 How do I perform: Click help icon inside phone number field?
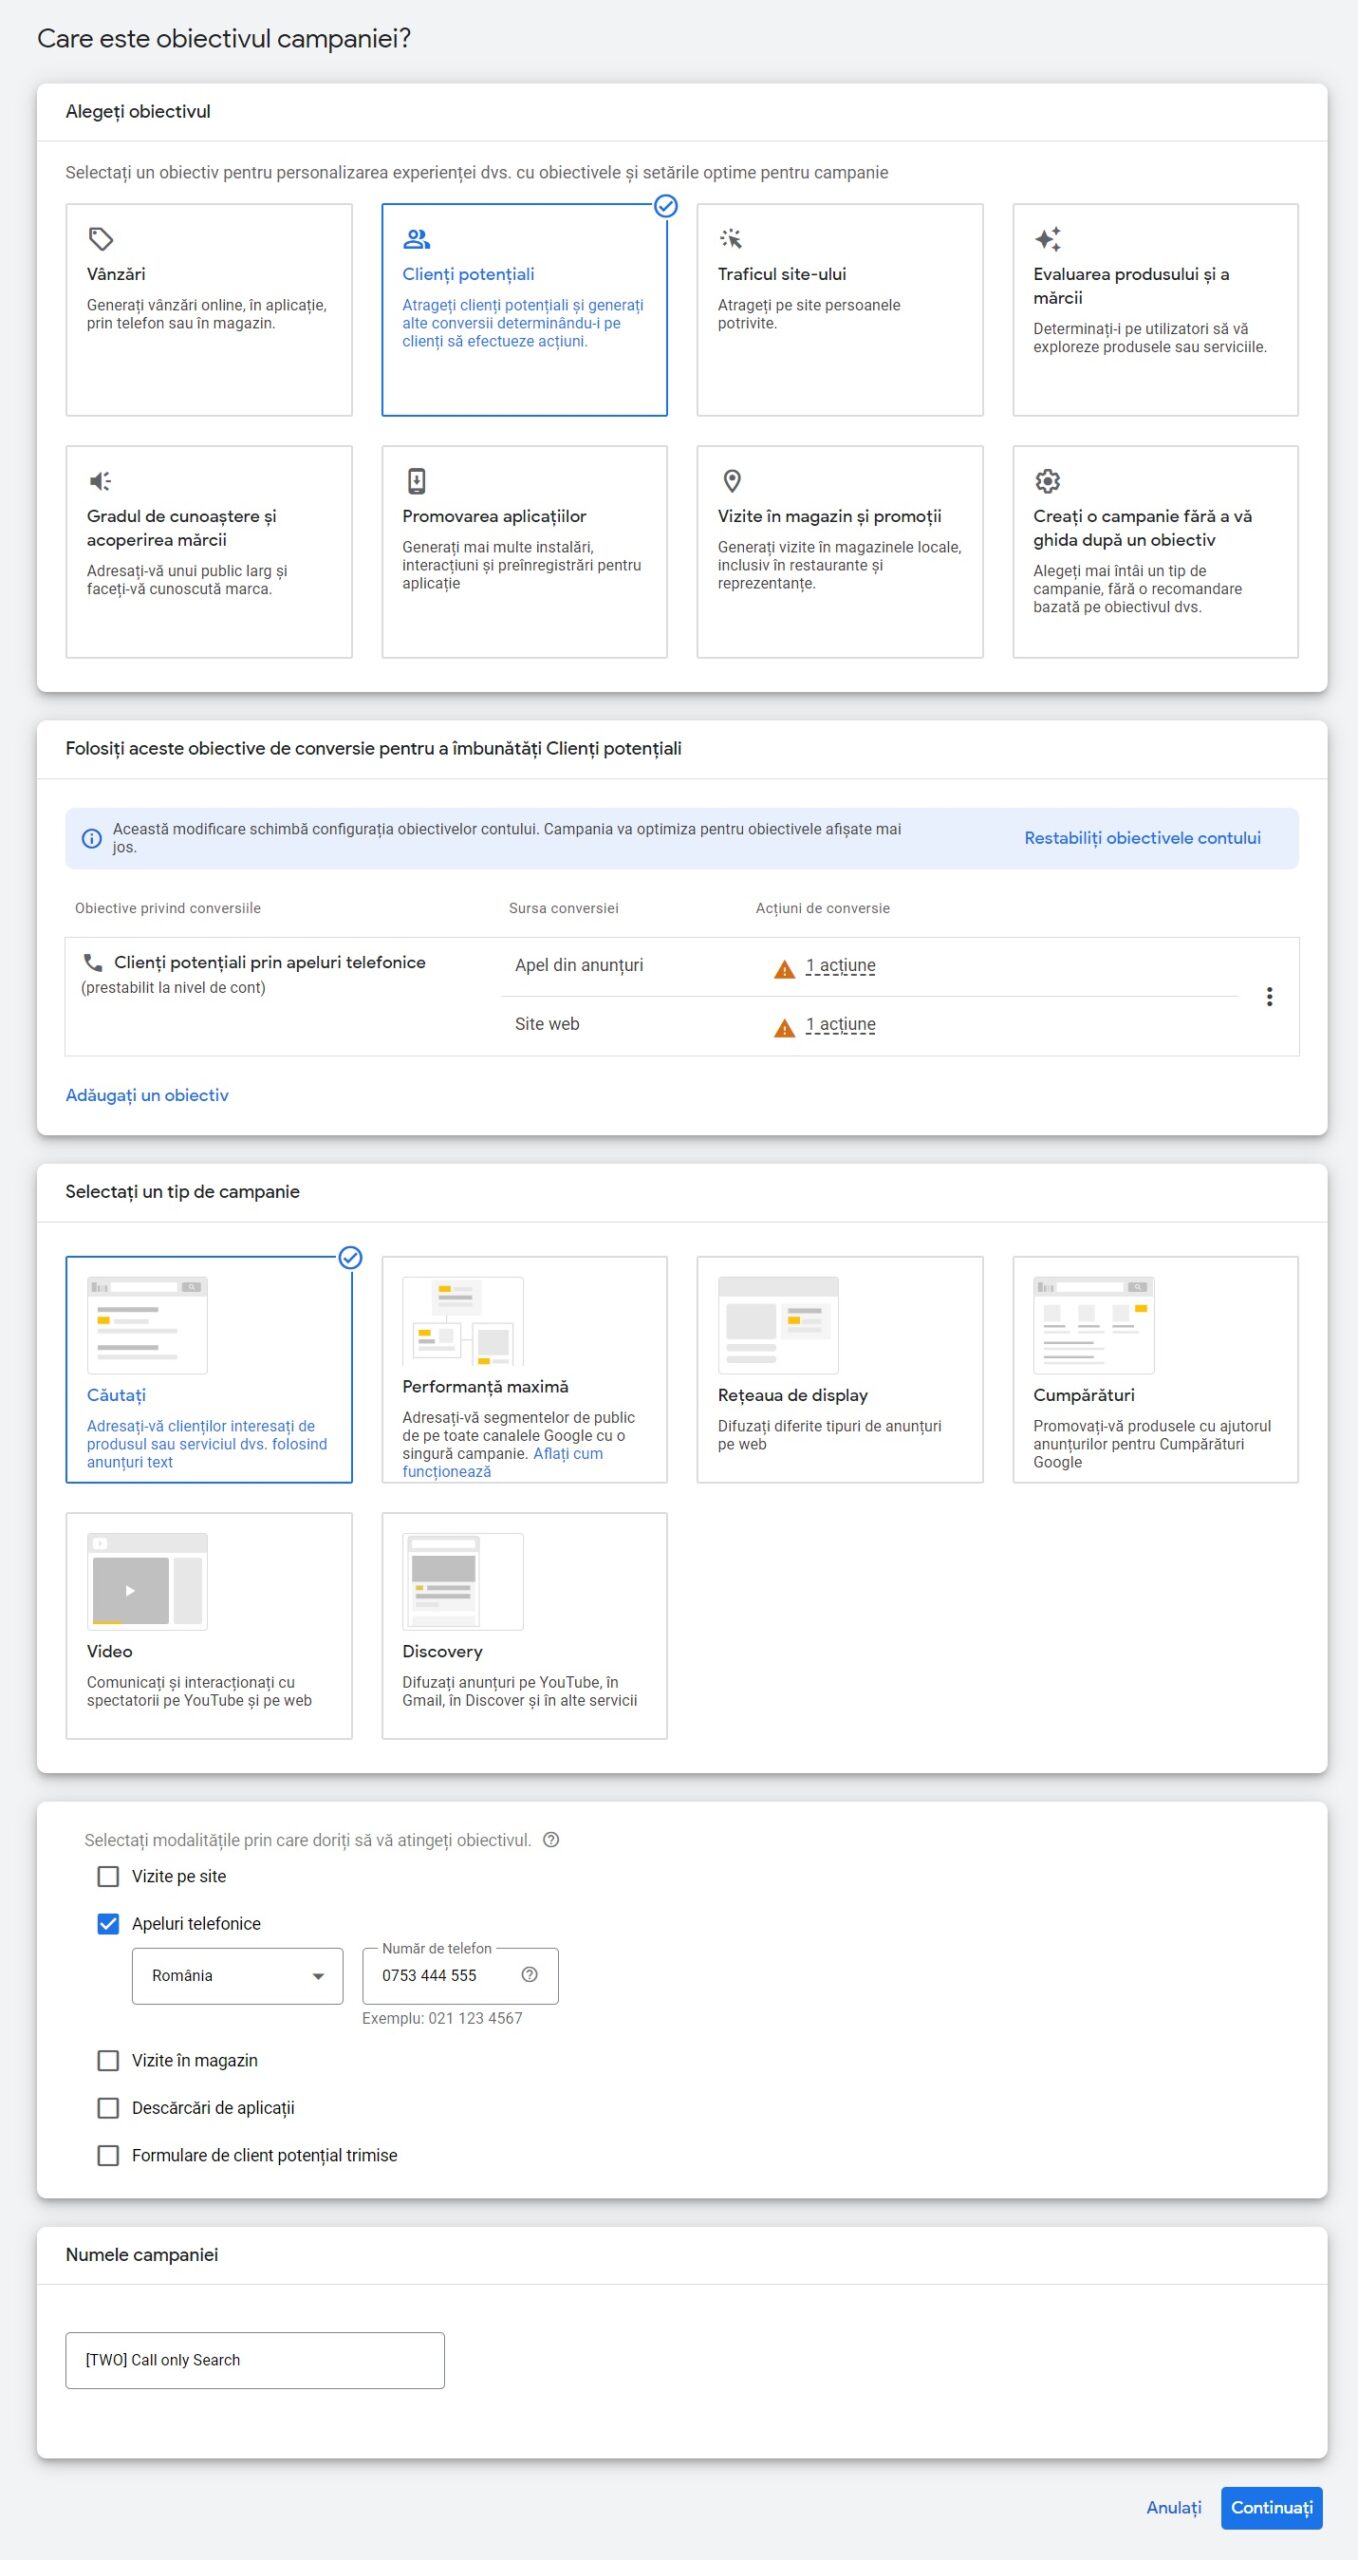(x=530, y=1974)
